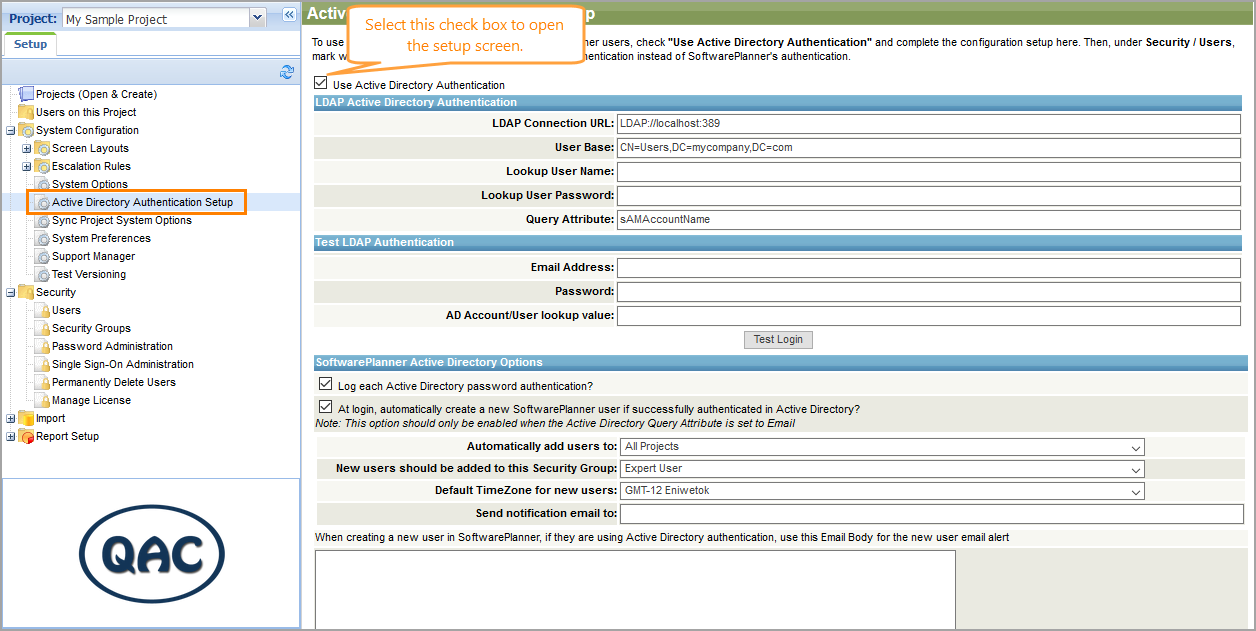Click the System Options gear icon

point(42,184)
